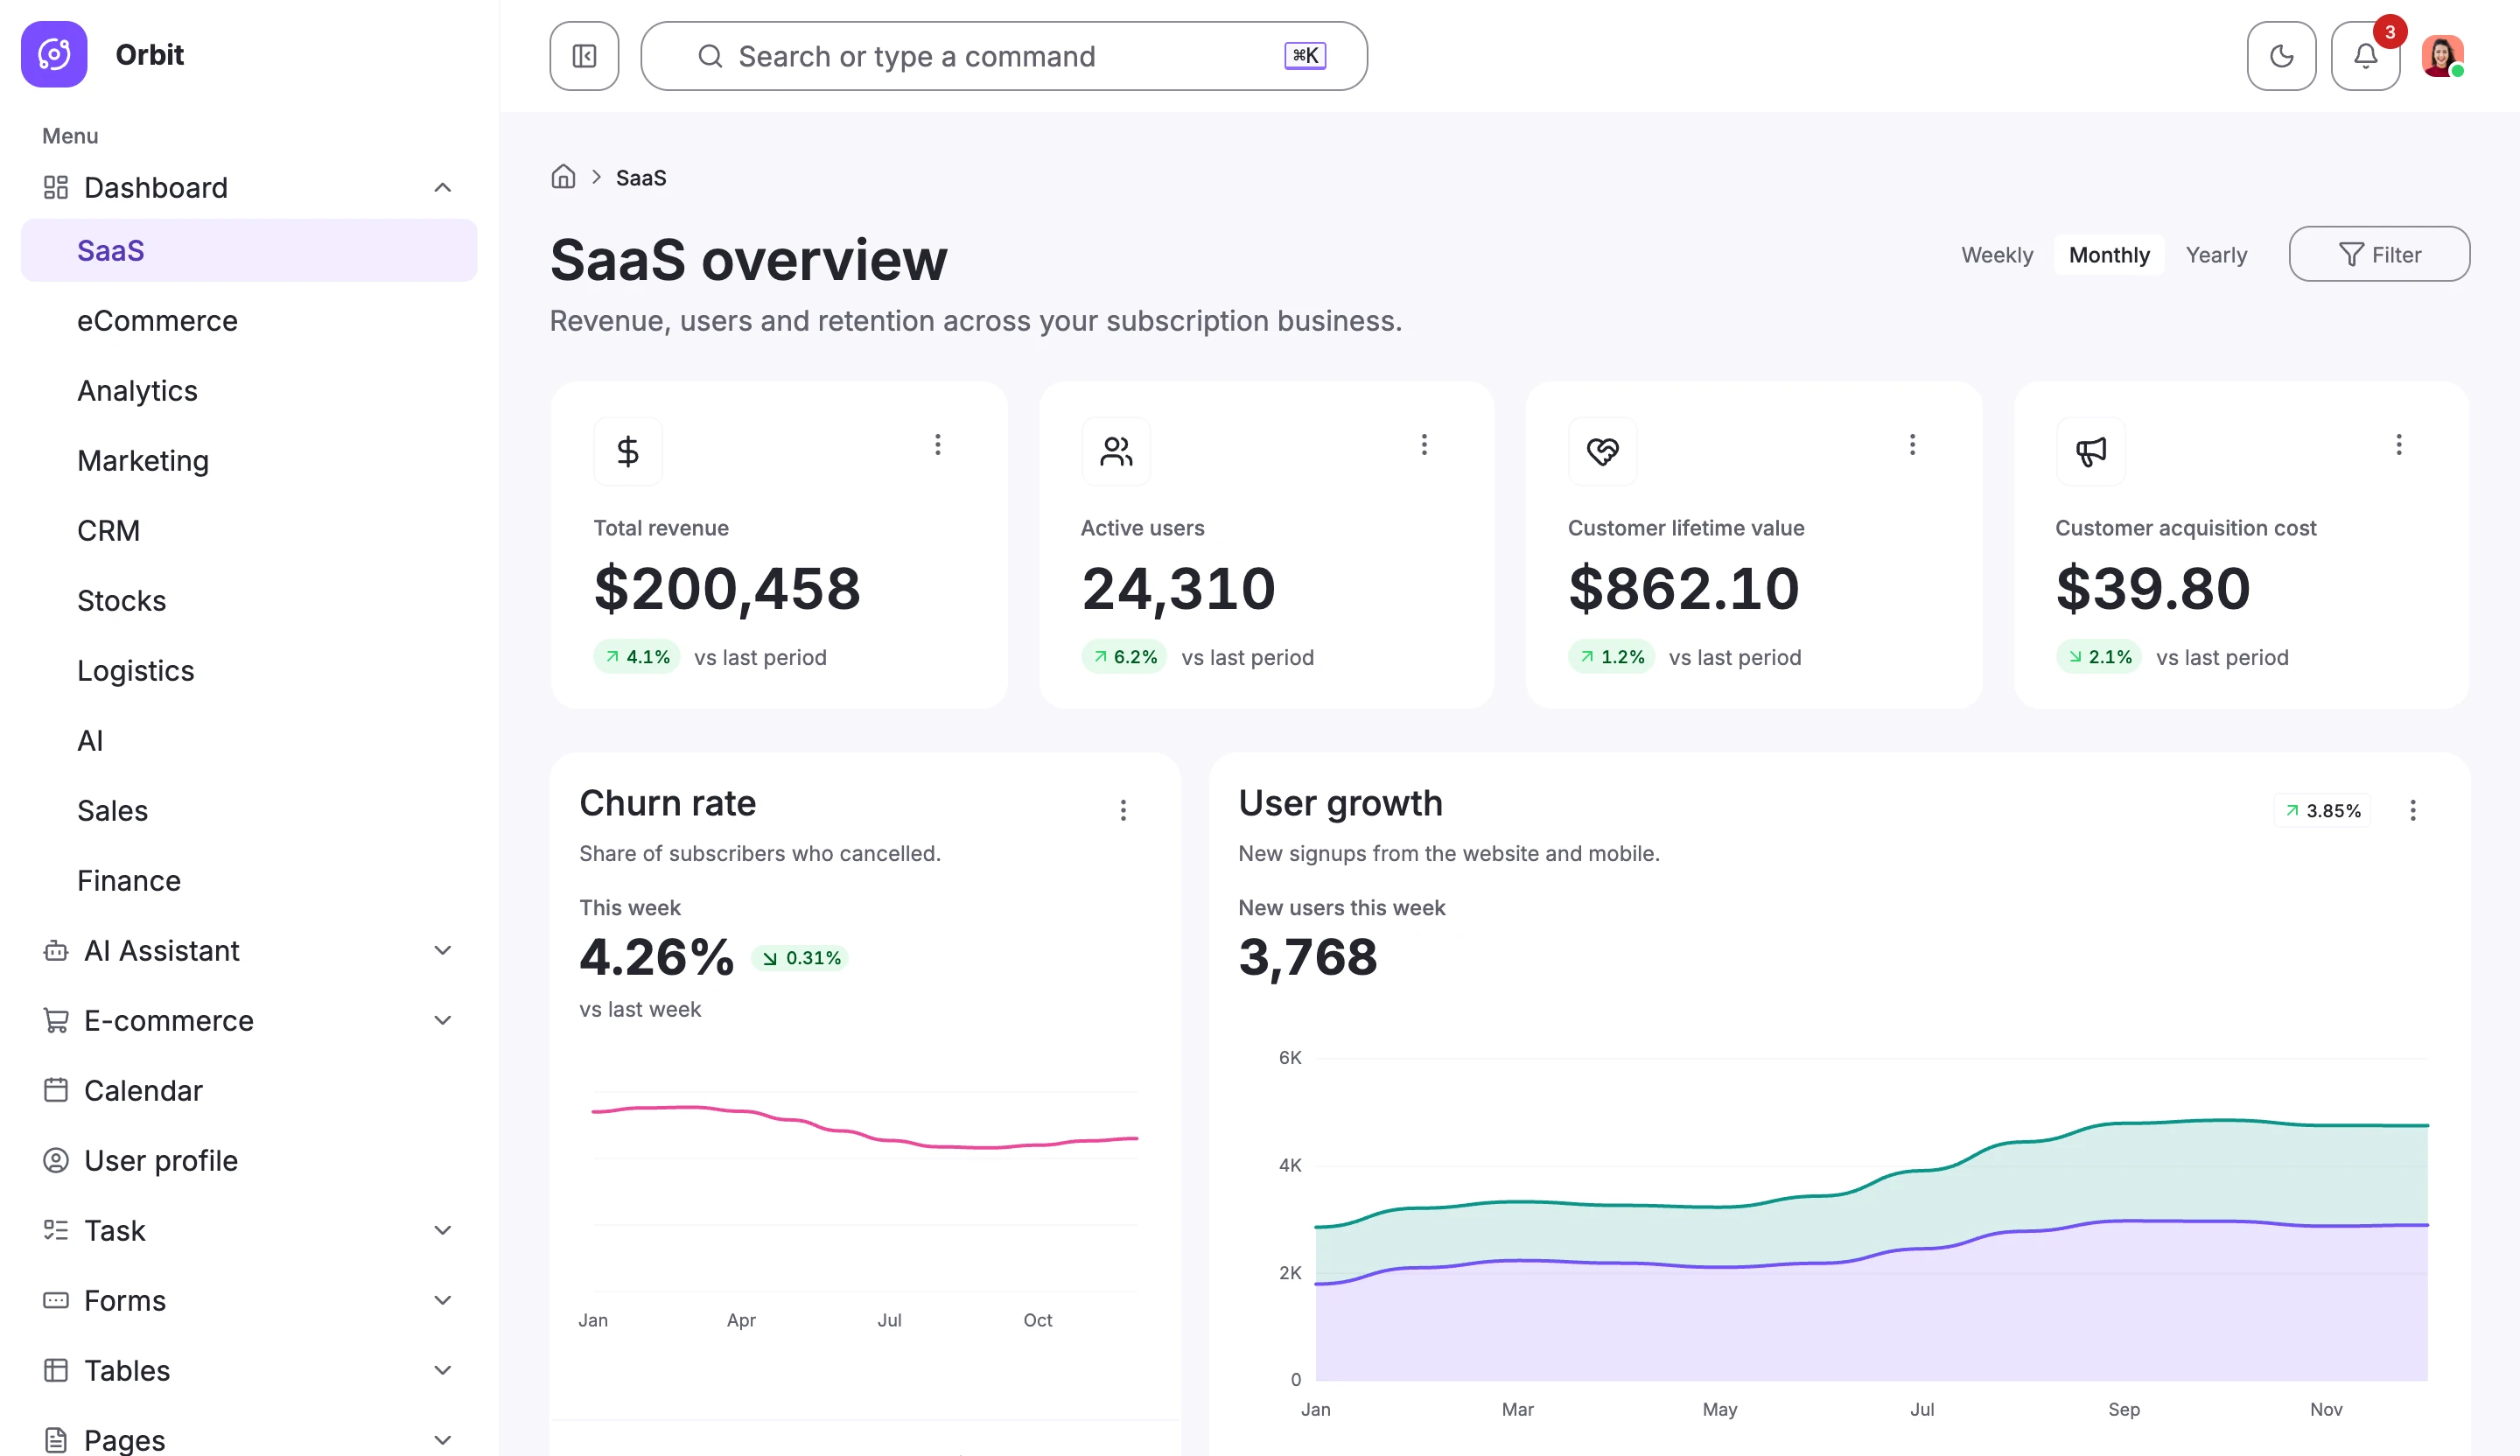
Task: Open Churn rate card options menu
Action: (x=1123, y=810)
